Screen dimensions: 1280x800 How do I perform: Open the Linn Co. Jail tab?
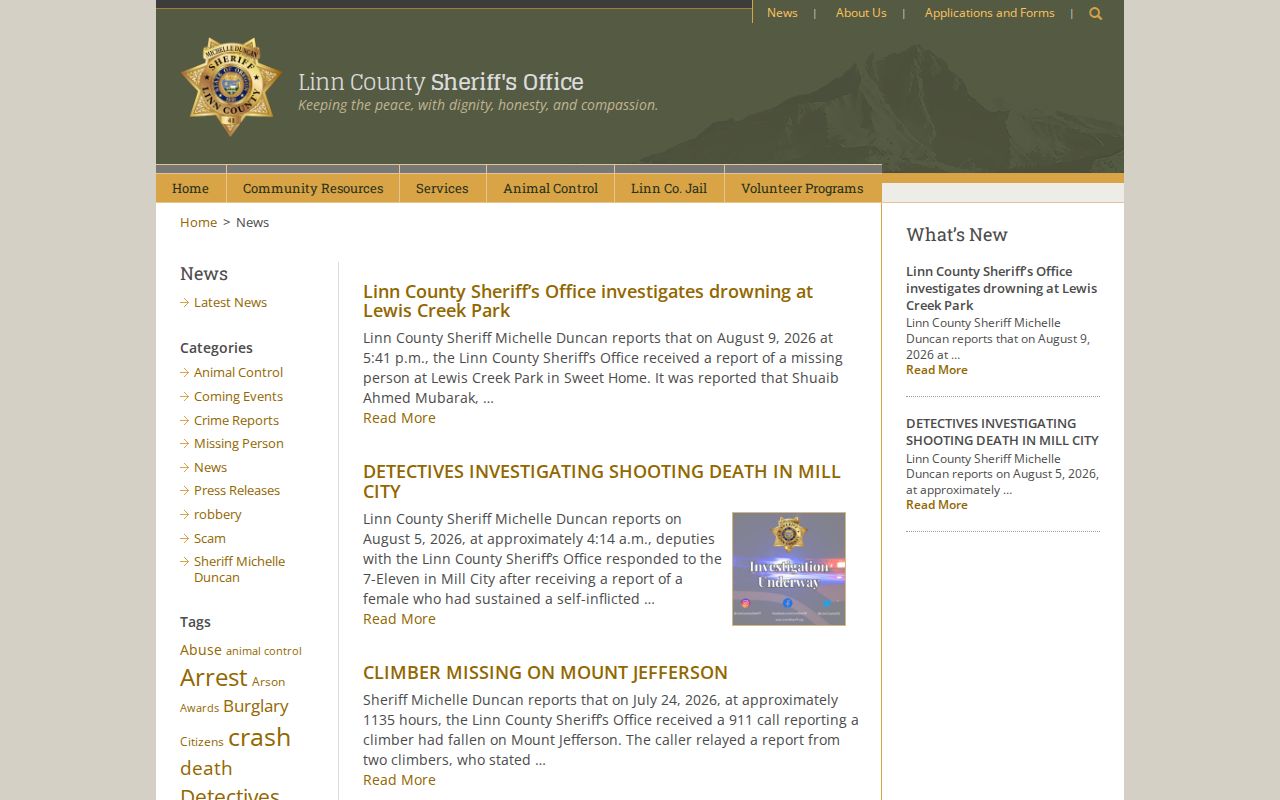pos(669,188)
